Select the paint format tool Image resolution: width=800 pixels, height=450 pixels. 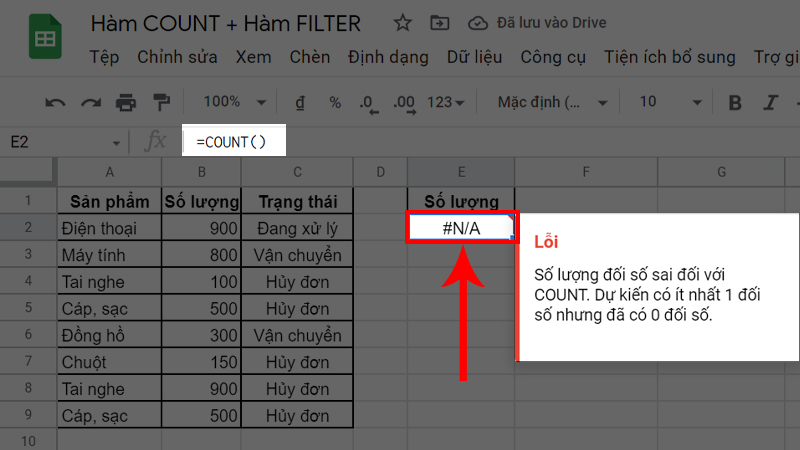click(160, 102)
